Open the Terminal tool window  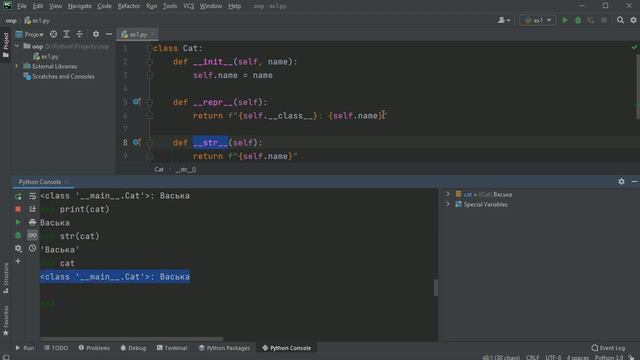coord(172,348)
